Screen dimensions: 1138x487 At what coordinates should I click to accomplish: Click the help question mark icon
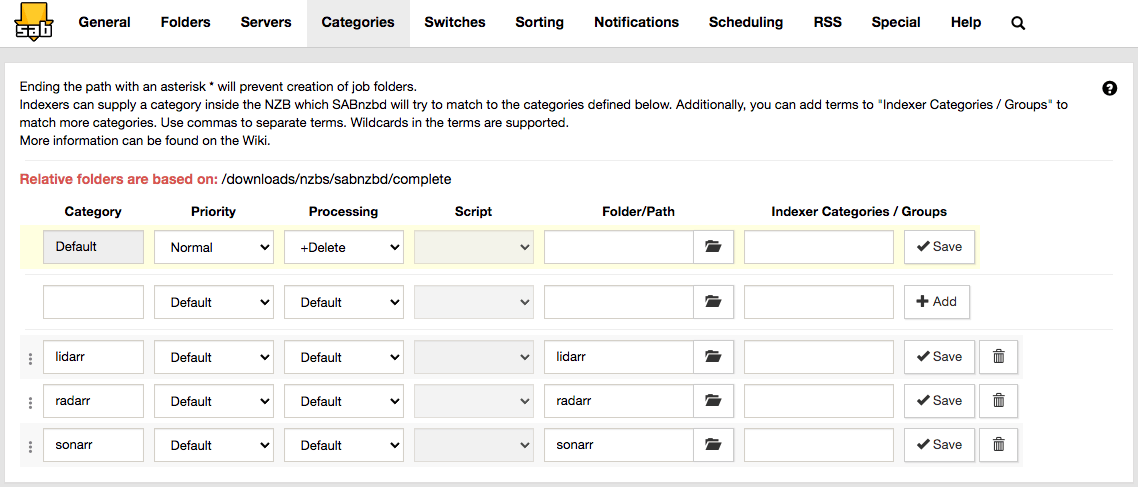[x=1109, y=88]
